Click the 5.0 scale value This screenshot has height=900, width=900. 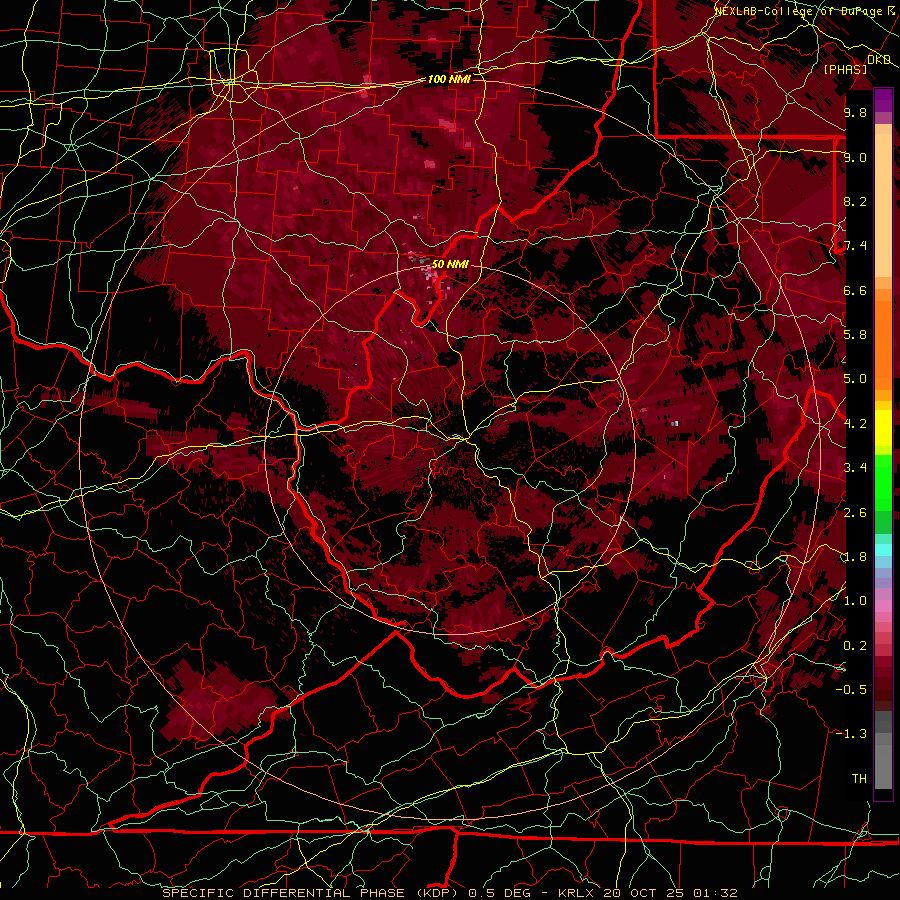(855, 379)
